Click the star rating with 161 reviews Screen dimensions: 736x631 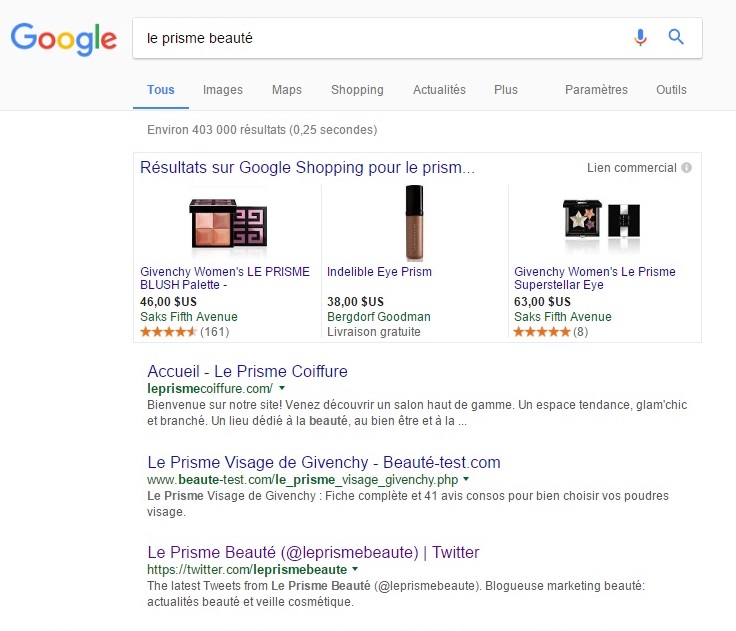184,332
